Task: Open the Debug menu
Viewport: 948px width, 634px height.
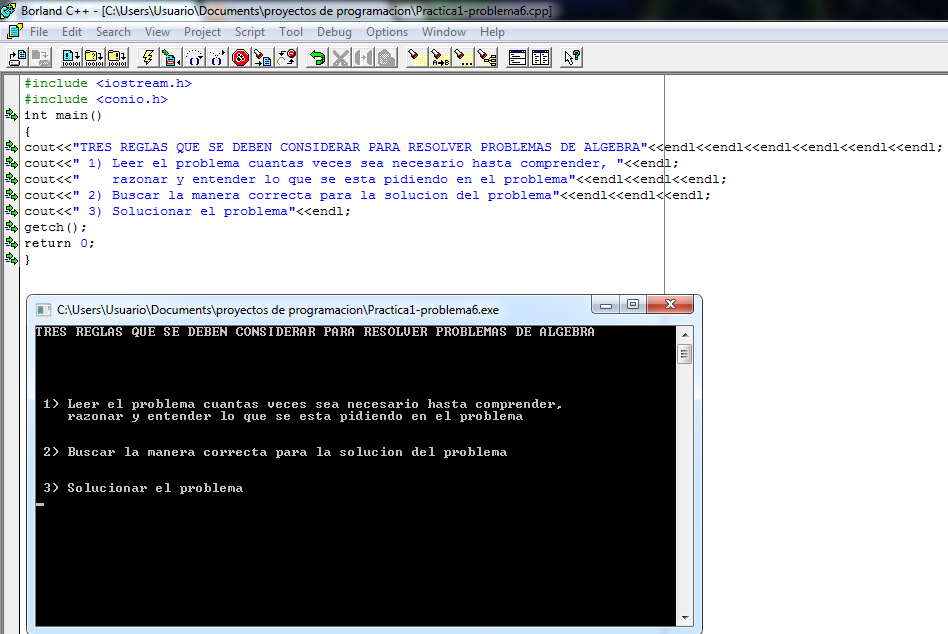Action: click(334, 31)
